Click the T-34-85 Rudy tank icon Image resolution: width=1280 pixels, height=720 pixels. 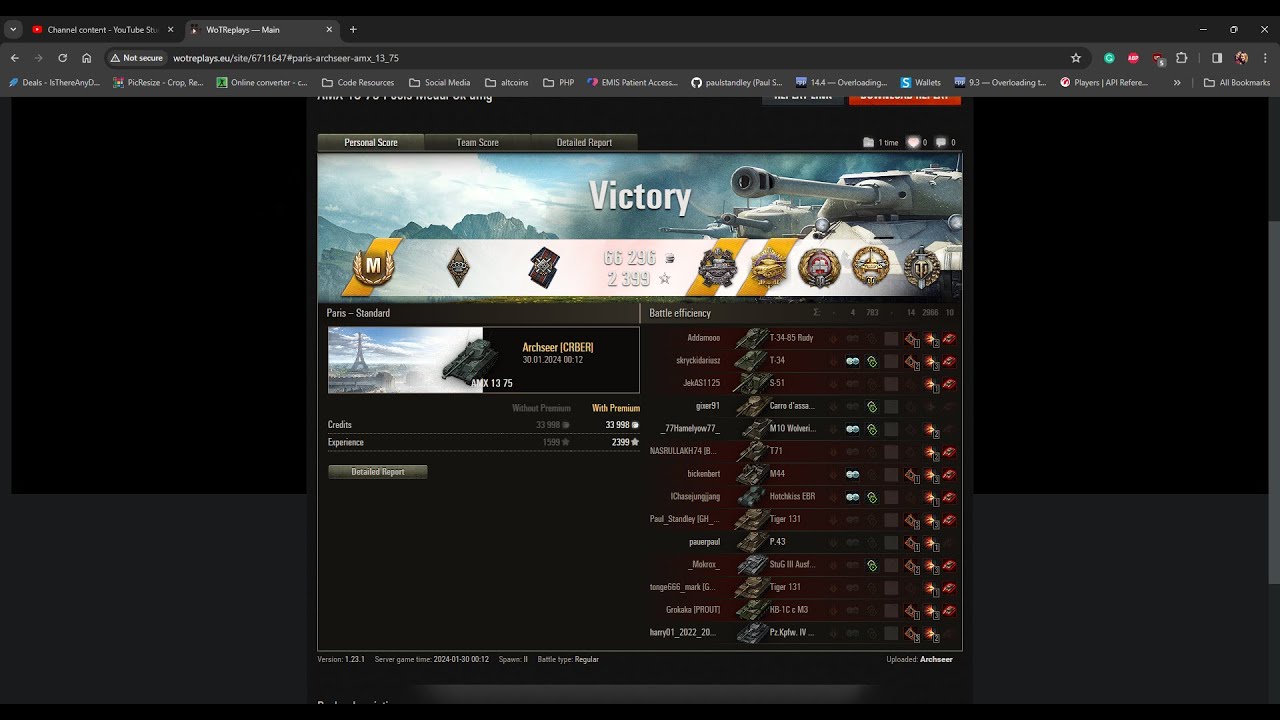(752, 338)
